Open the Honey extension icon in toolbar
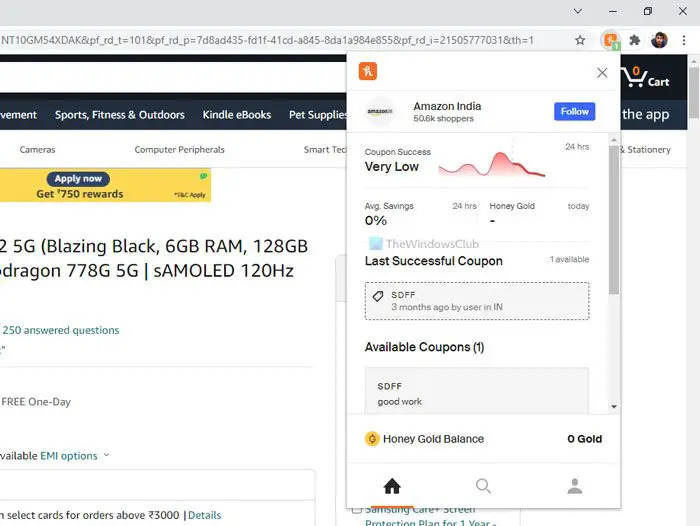The image size is (700, 526). [x=611, y=40]
